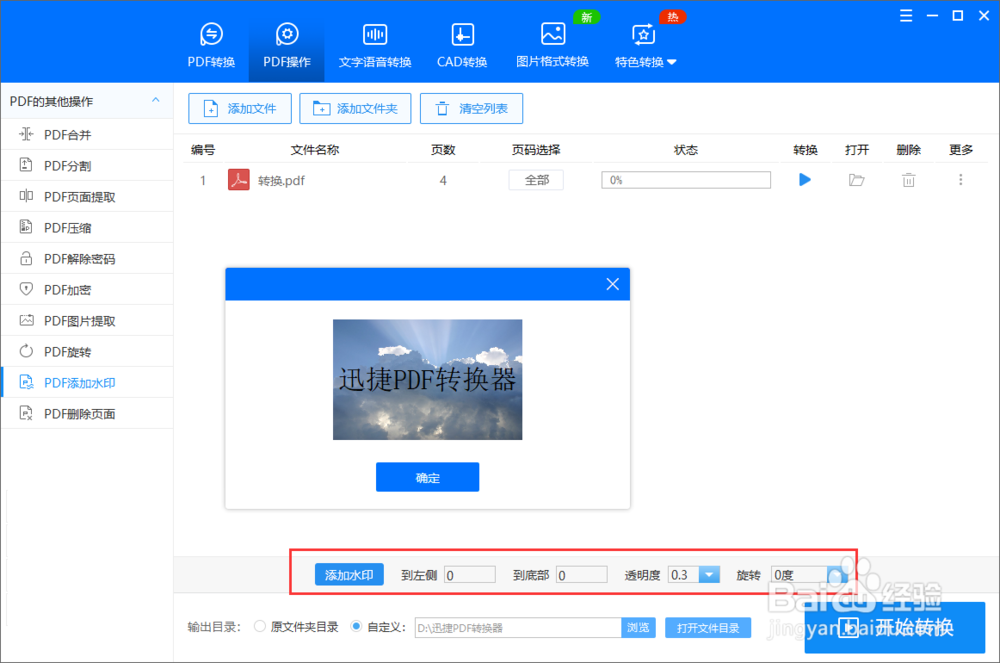Viewport: 1000px width, 663px height.
Task: Select the 原文件夹目录 radio button
Action: pos(260,627)
